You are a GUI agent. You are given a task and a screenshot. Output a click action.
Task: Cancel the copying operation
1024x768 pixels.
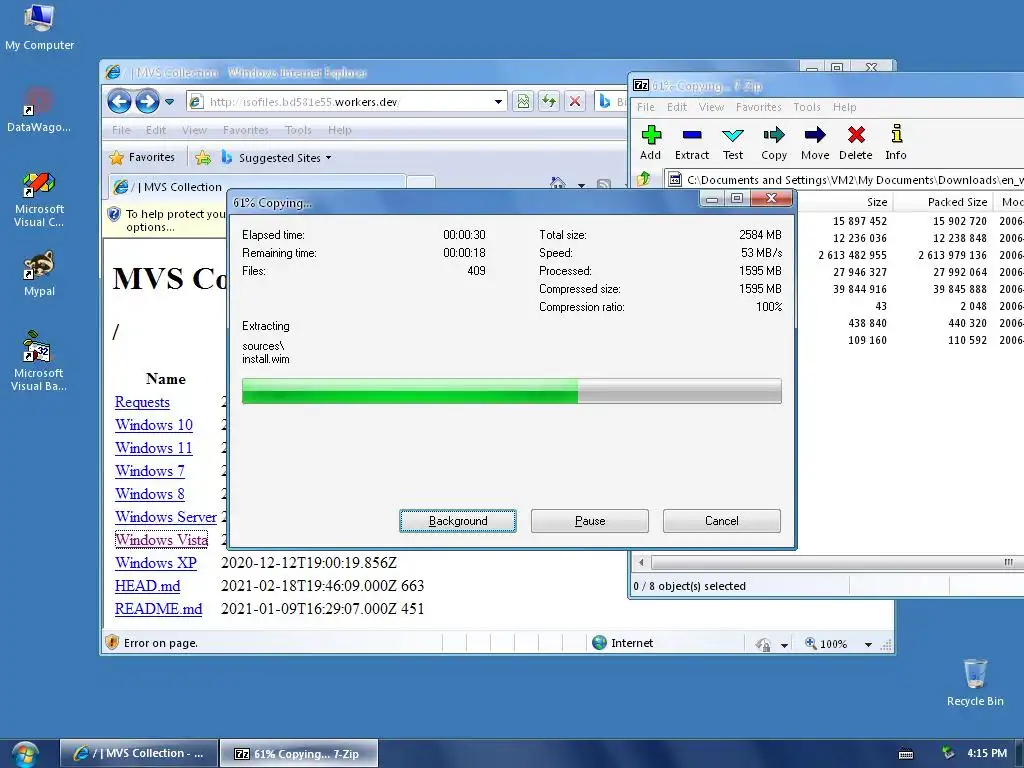click(722, 521)
